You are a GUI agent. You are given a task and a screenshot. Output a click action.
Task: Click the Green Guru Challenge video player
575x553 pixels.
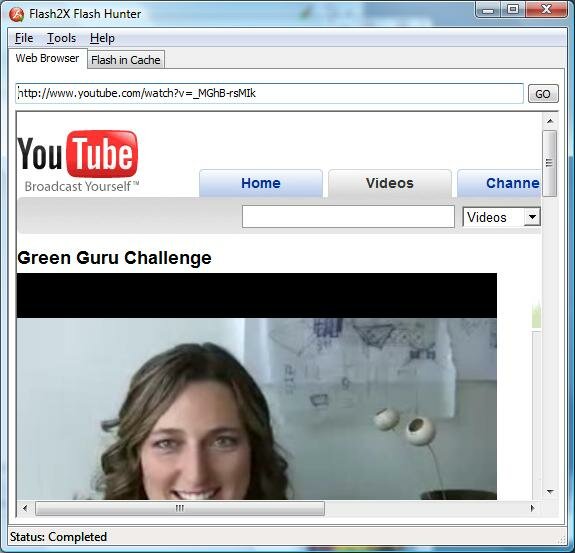click(x=257, y=386)
